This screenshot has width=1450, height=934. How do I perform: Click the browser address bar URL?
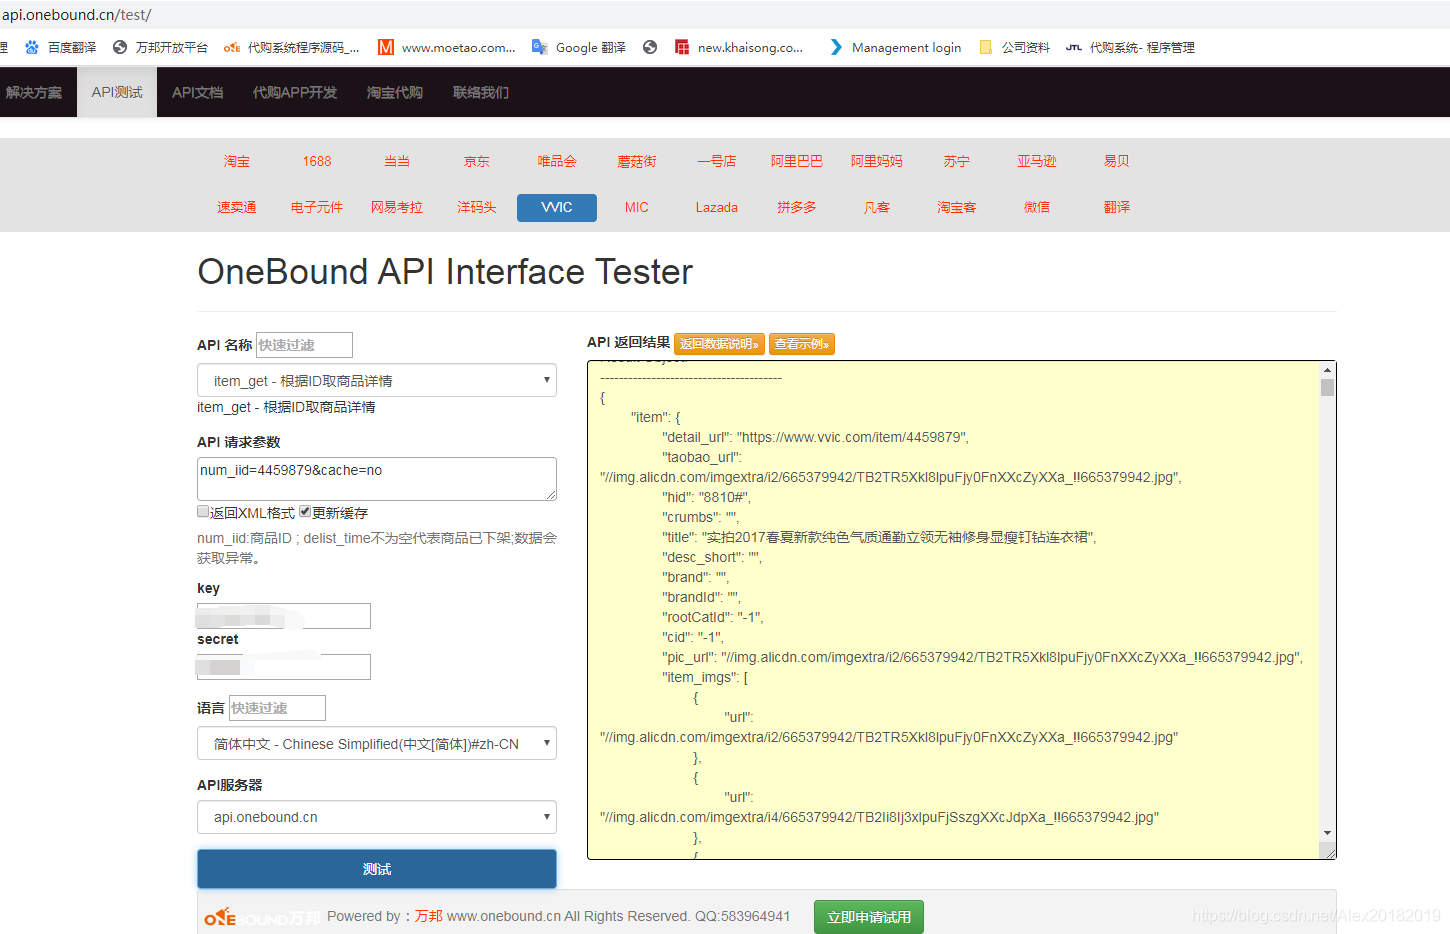click(77, 15)
